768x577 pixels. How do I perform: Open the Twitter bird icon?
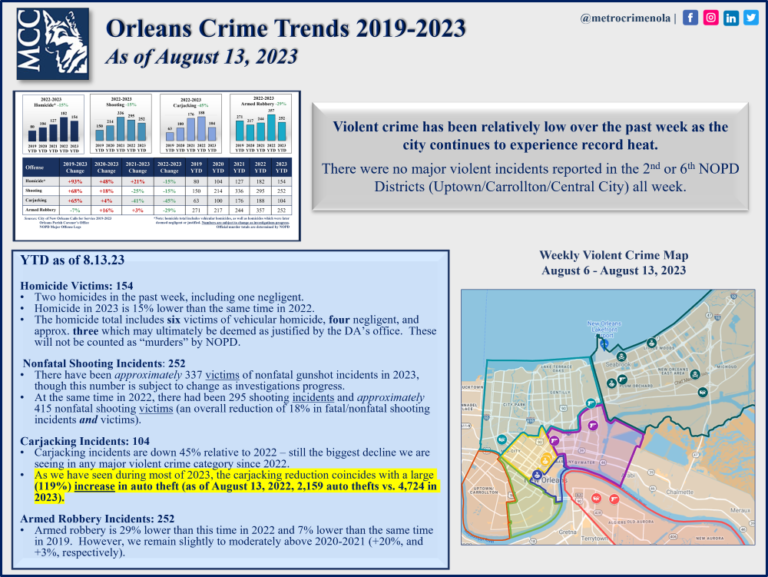(x=750, y=19)
